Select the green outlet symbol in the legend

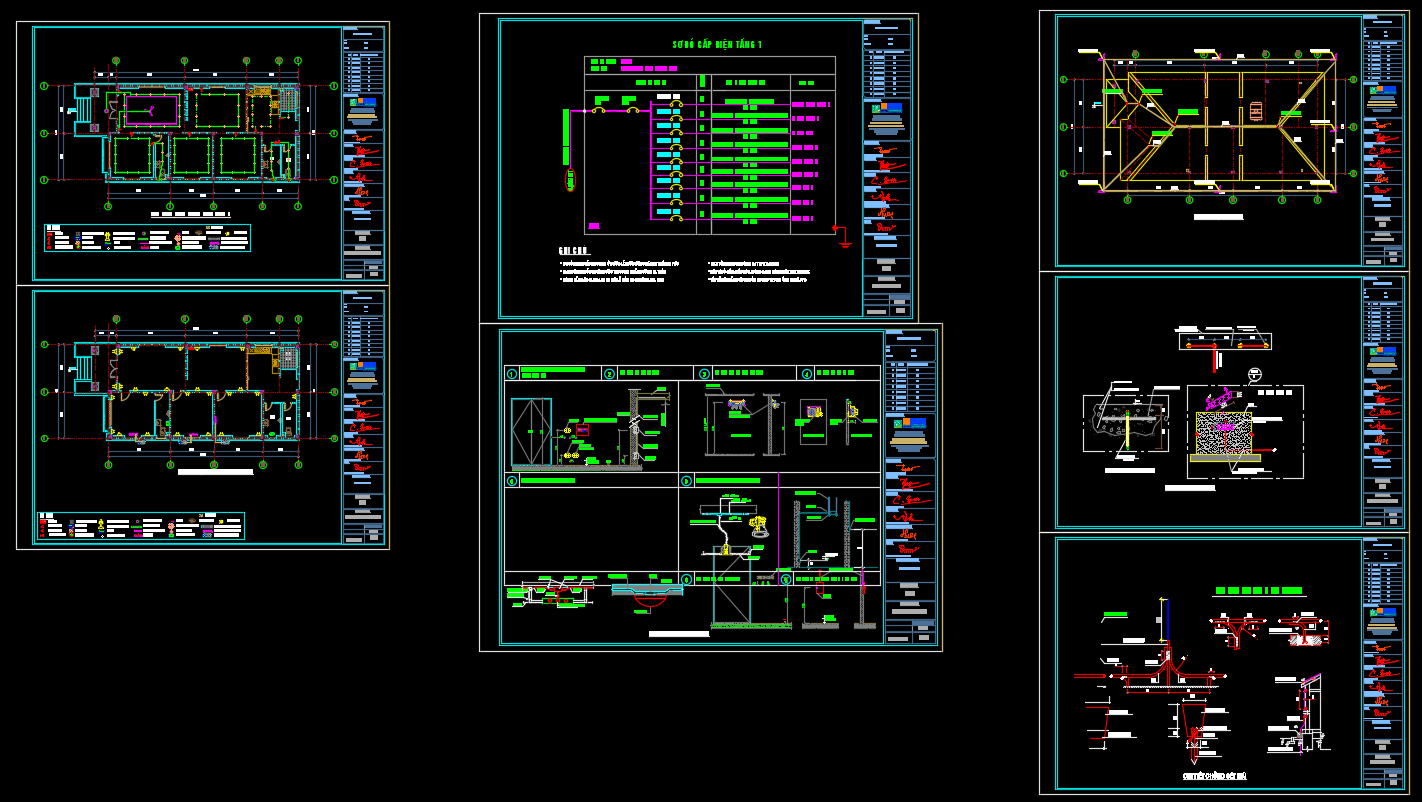[144, 239]
